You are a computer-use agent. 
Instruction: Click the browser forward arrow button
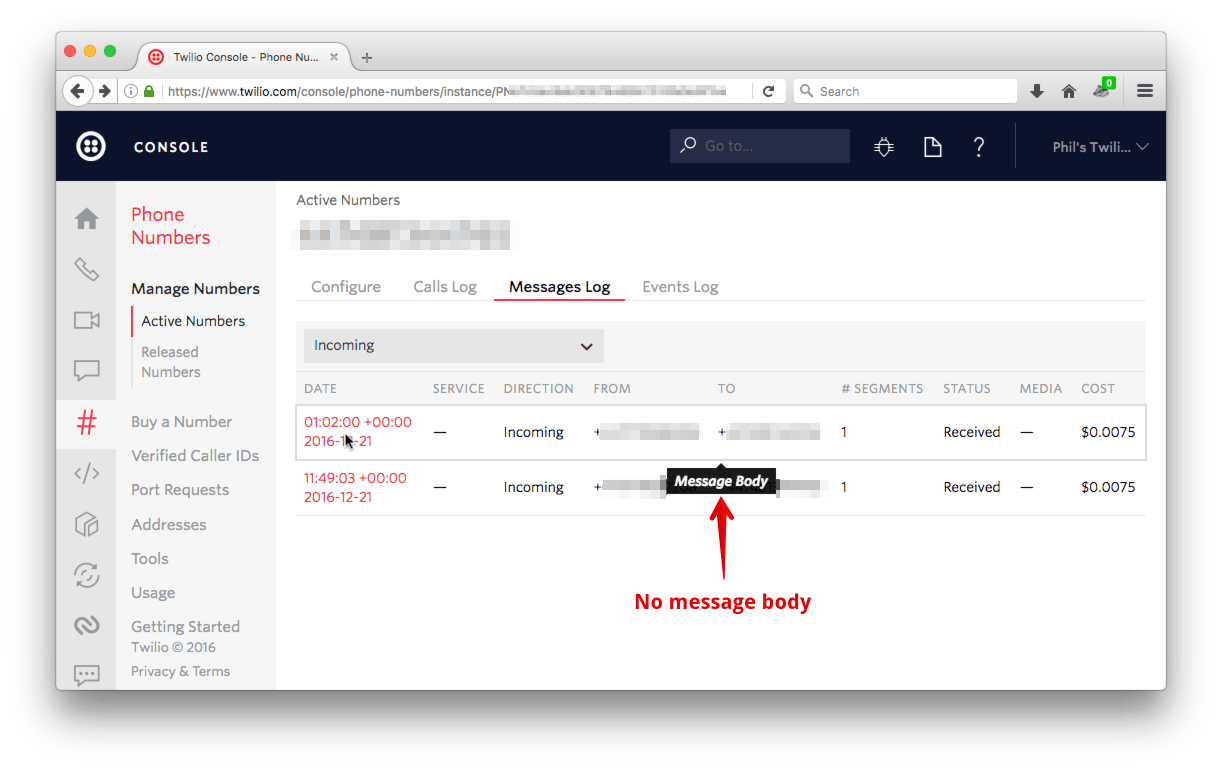pos(104,91)
